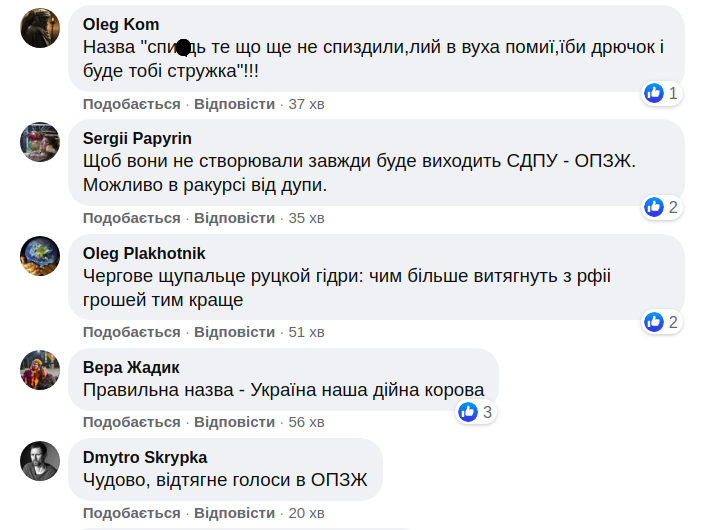This screenshot has height=530, width=722.
Task: Open Oleg Kom's profile picture
Action: [x=41, y=27]
